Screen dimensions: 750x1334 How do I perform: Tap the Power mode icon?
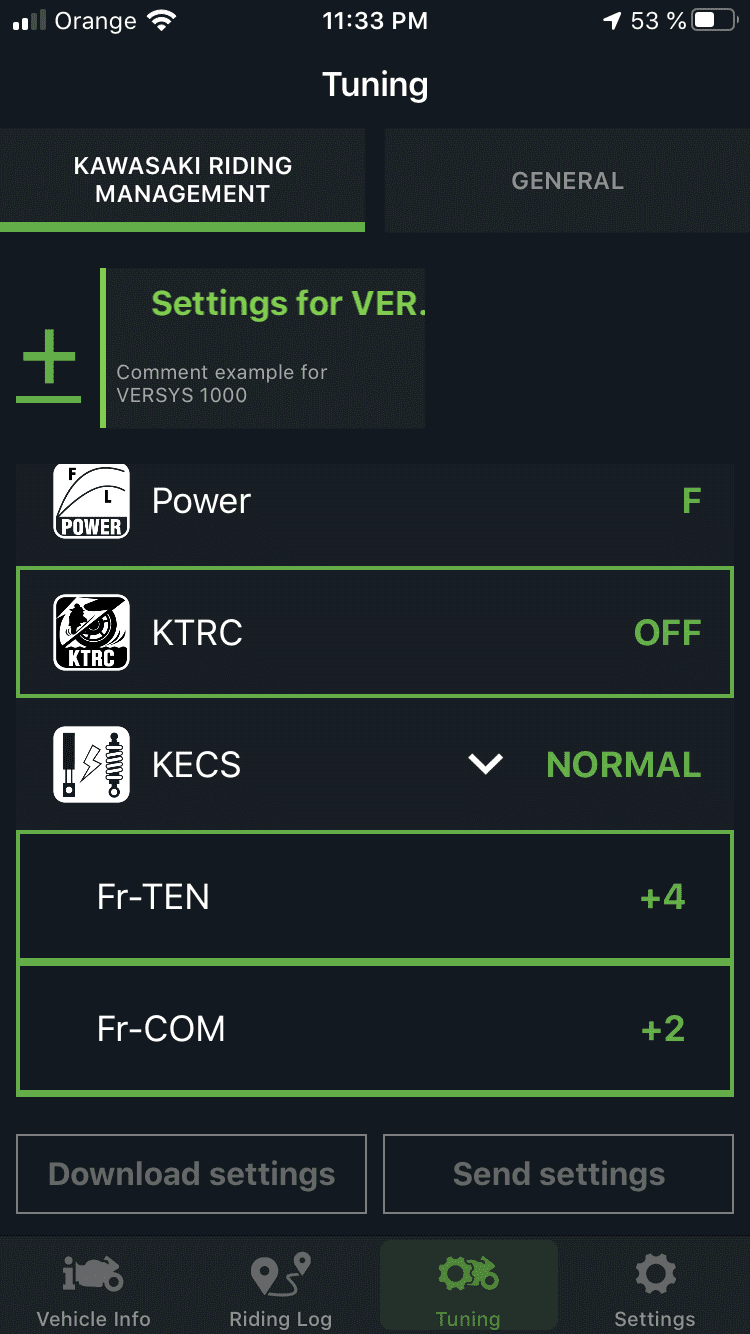[x=91, y=501]
